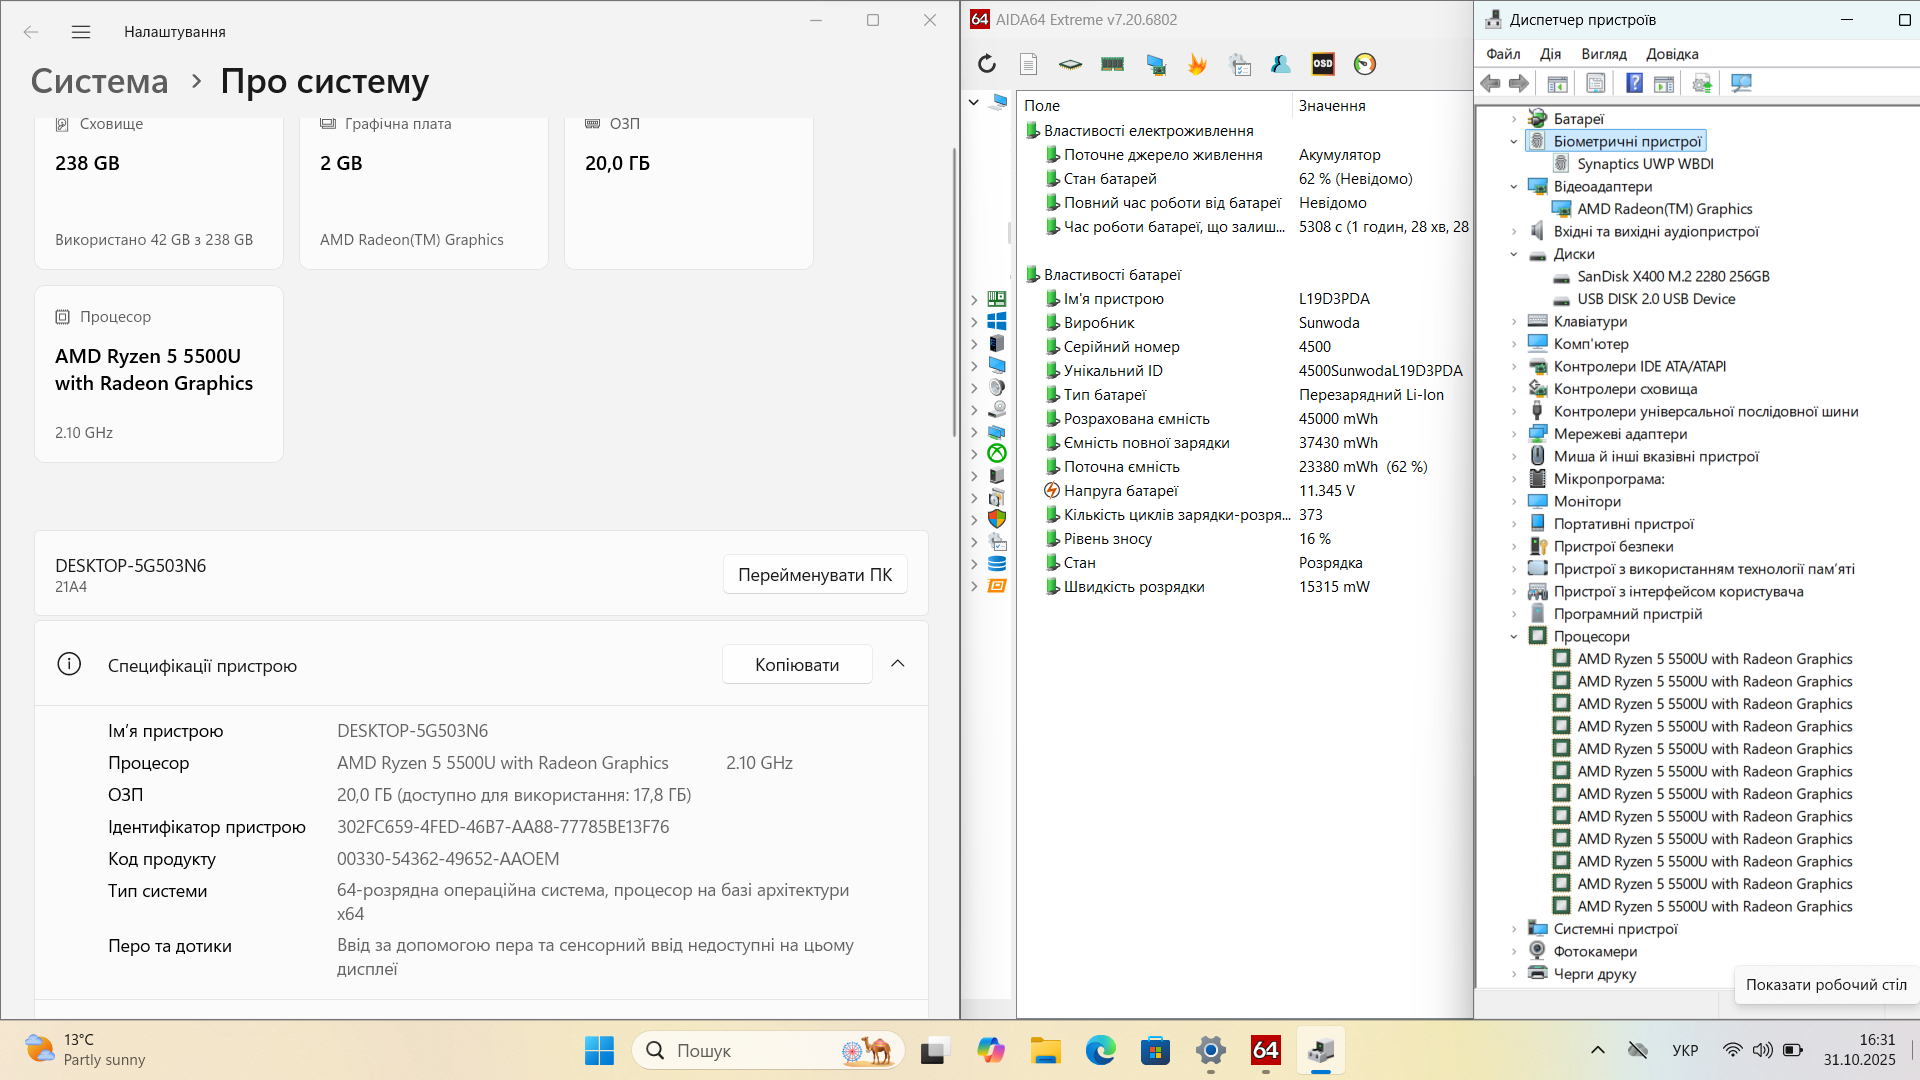Click the Копіювати button
Screen dimensions: 1920x1080
click(x=796, y=665)
